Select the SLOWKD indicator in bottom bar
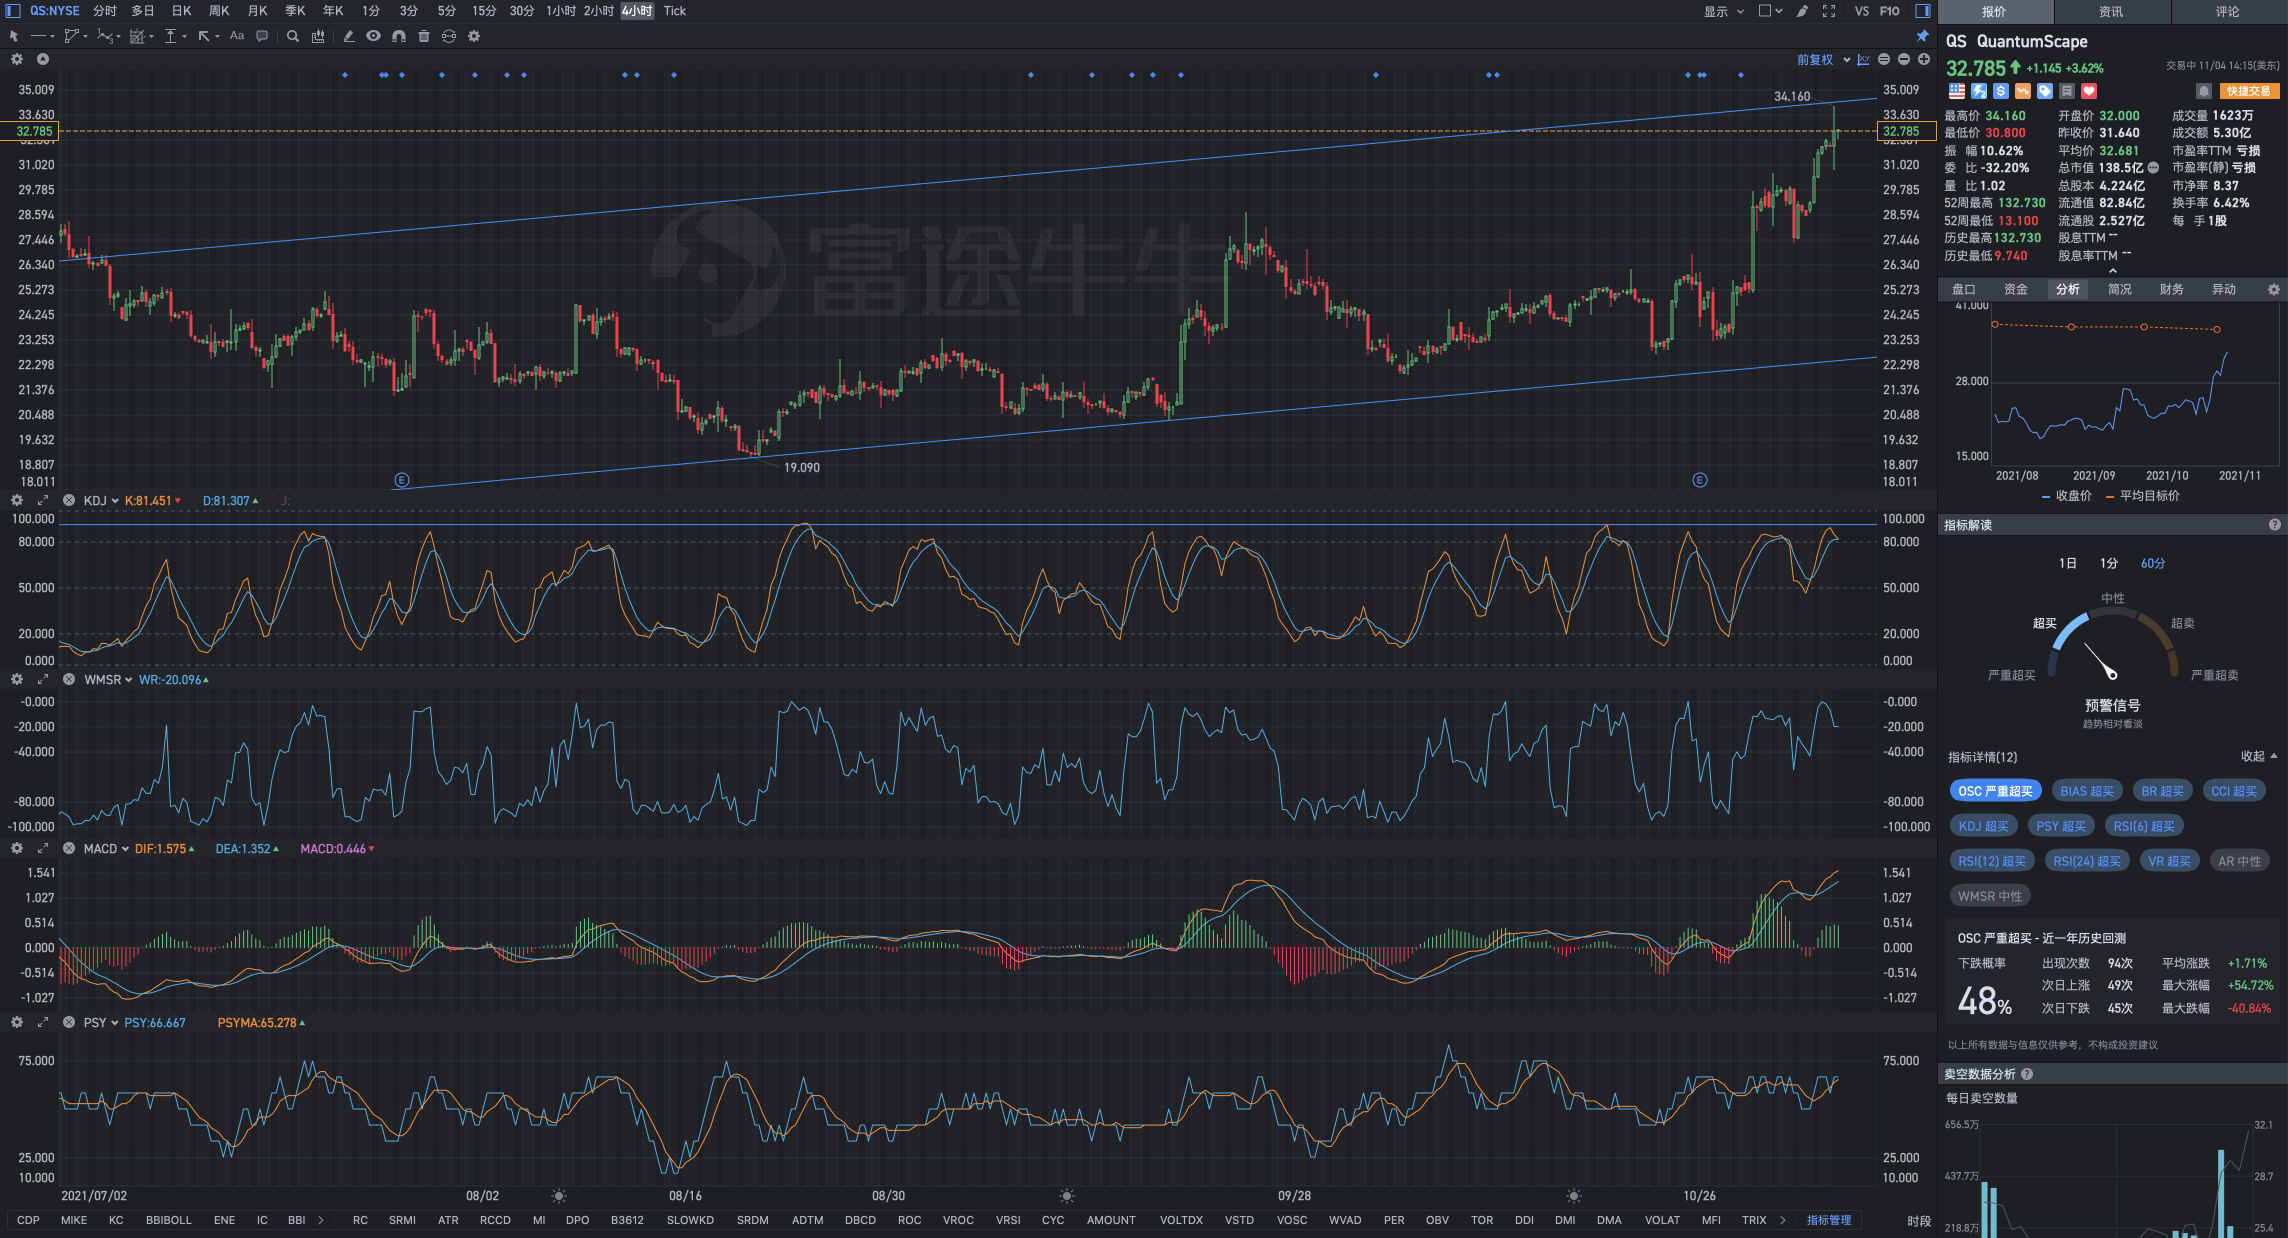Viewport: 2288px width, 1238px height. point(690,1220)
